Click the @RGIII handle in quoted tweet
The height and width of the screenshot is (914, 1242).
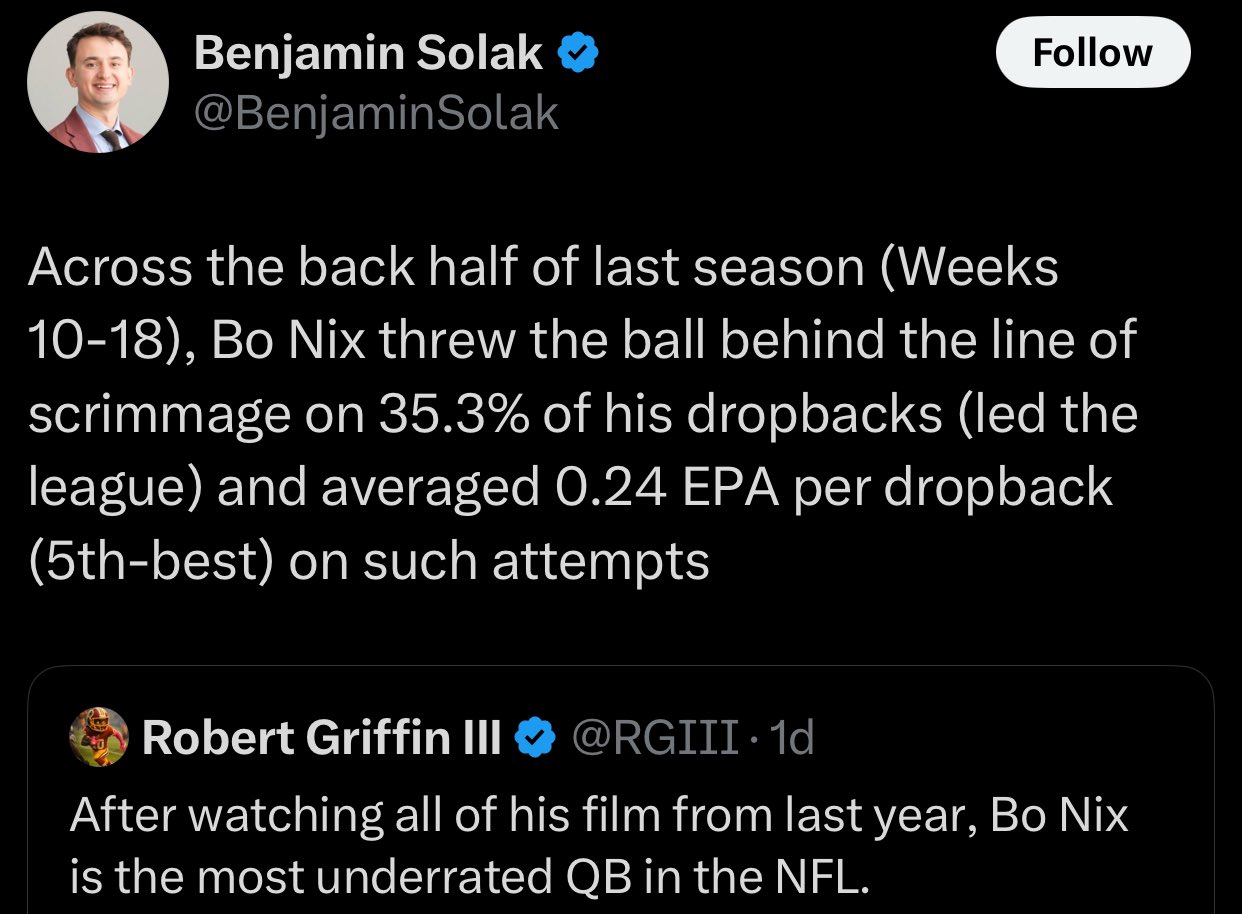click(x=656, y=739)
